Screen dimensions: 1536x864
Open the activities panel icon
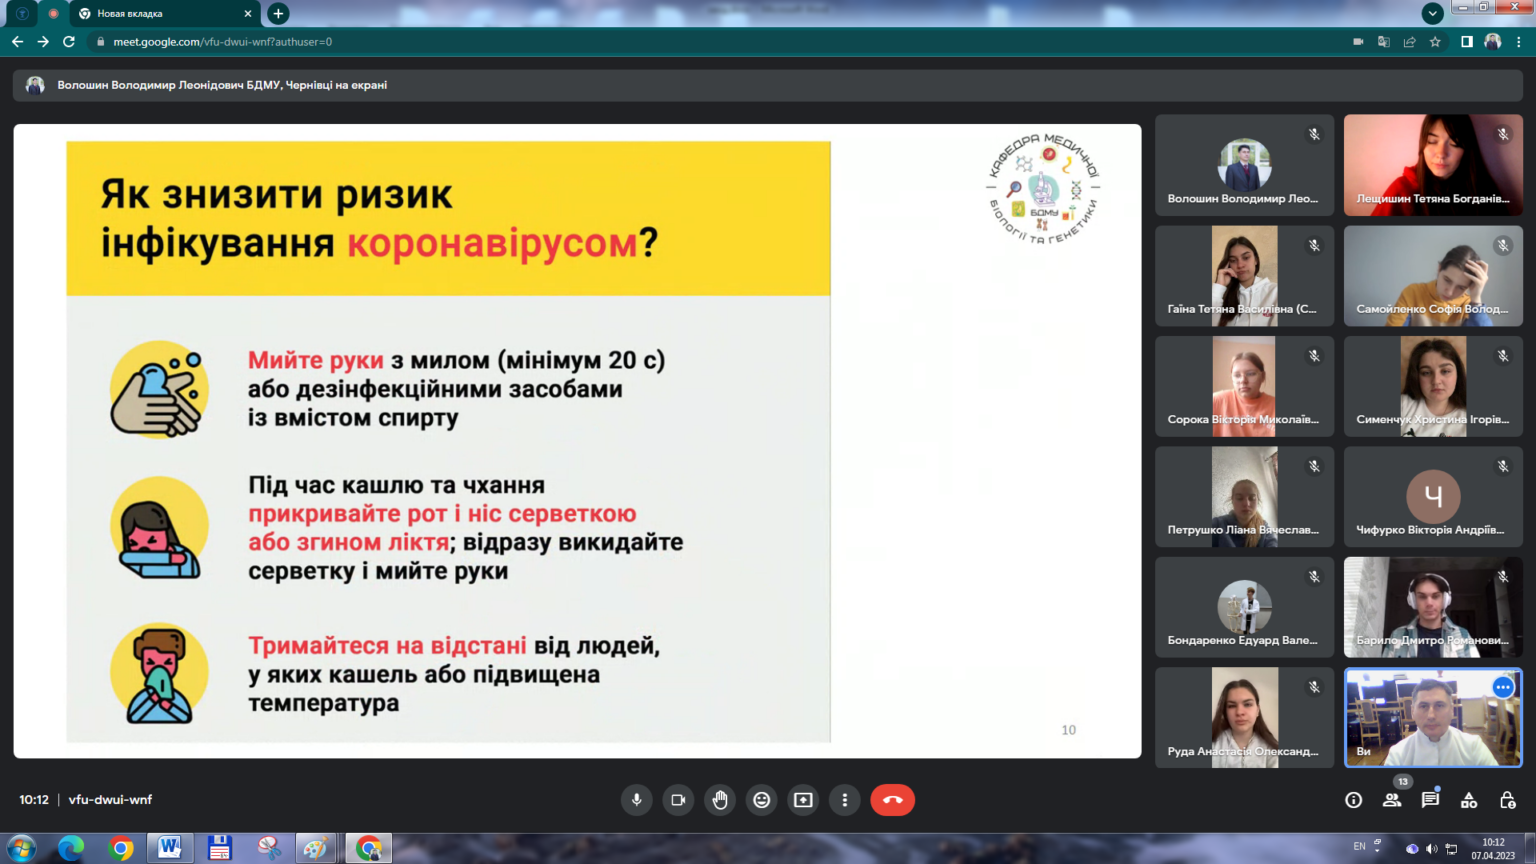click(x=1469, y=800)
